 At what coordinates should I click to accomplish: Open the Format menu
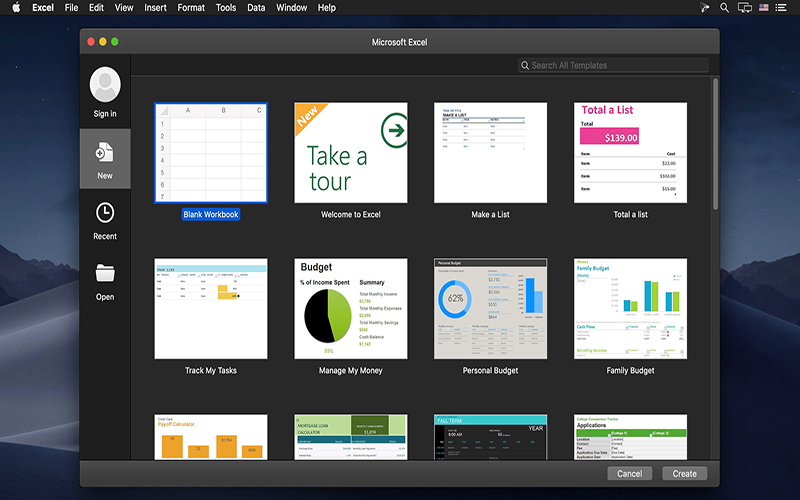[191, 7]
